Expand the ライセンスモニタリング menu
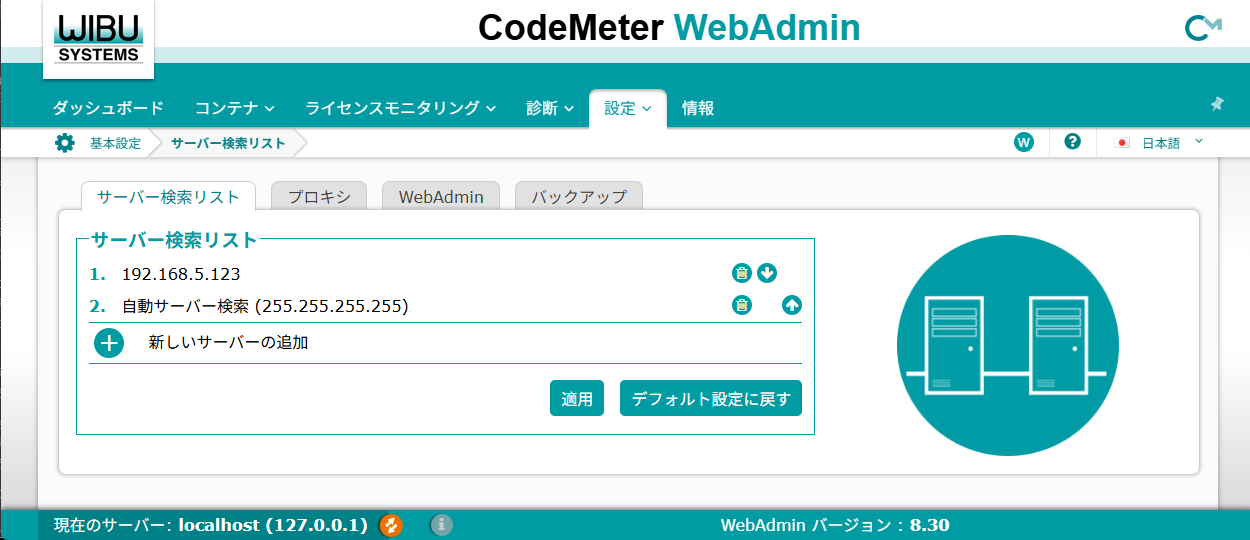Image resolution: width=1250 pixels, height=540 pixels. [401, 108]
